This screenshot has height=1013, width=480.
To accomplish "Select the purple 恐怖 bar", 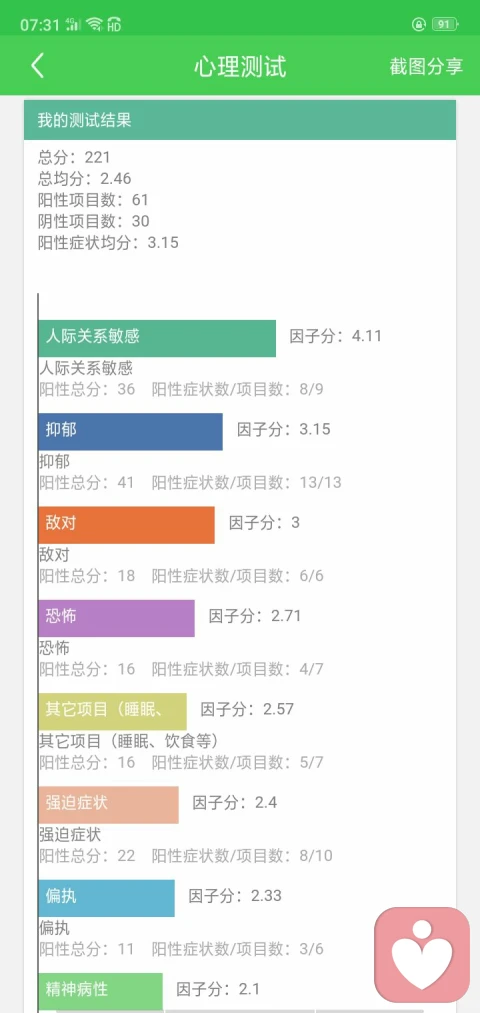I will (116, 618).
